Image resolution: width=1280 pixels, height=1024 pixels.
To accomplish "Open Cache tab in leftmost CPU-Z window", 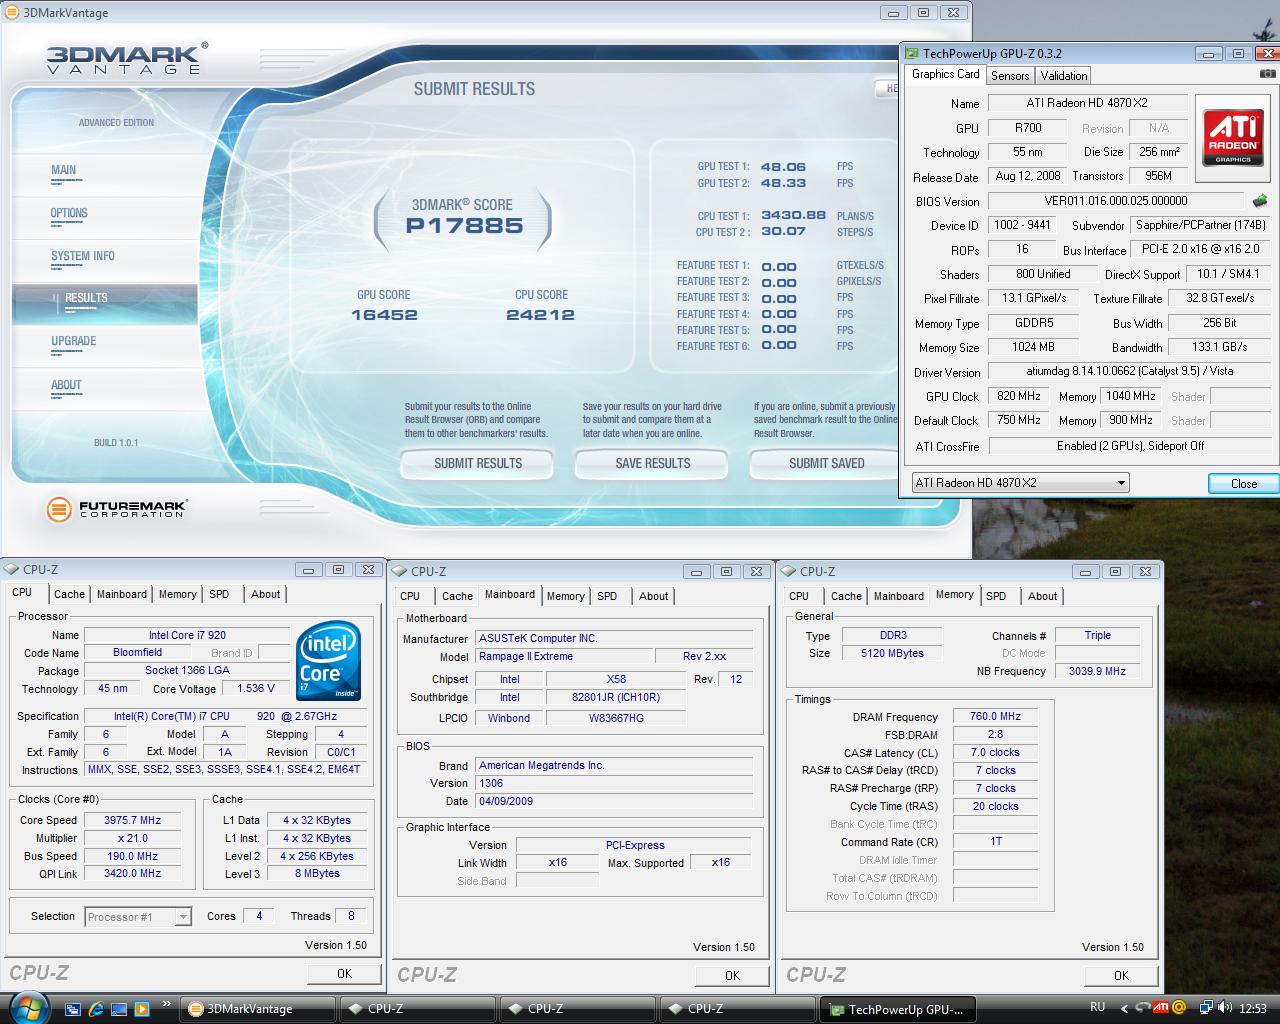I will click(69, 594).
